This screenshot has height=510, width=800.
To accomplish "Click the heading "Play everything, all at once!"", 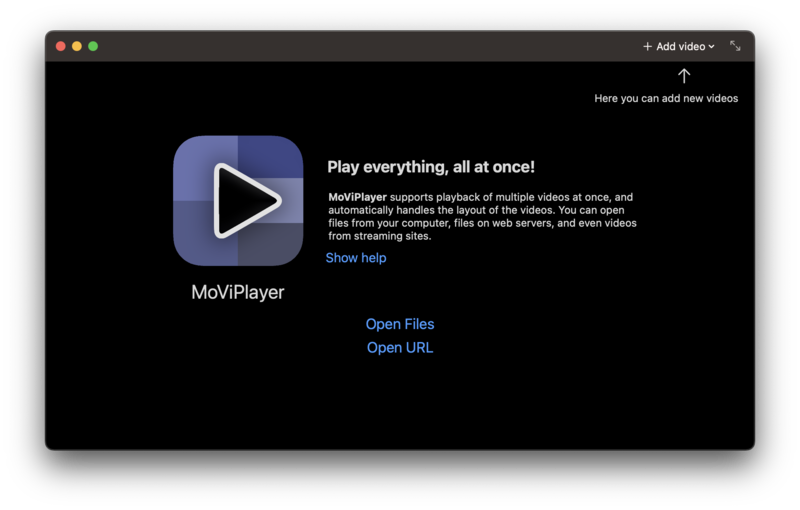I will click(x=431, y=167).
